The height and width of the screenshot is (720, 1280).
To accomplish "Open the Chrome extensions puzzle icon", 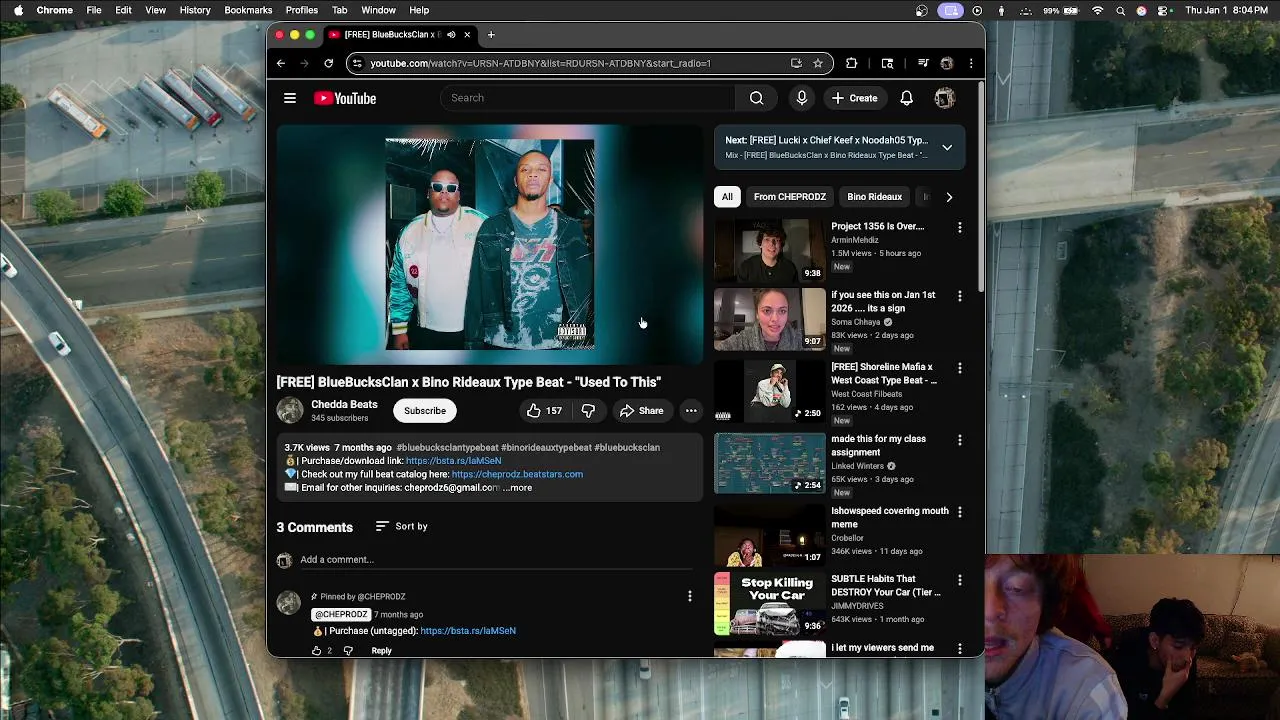I will point(851,63).
